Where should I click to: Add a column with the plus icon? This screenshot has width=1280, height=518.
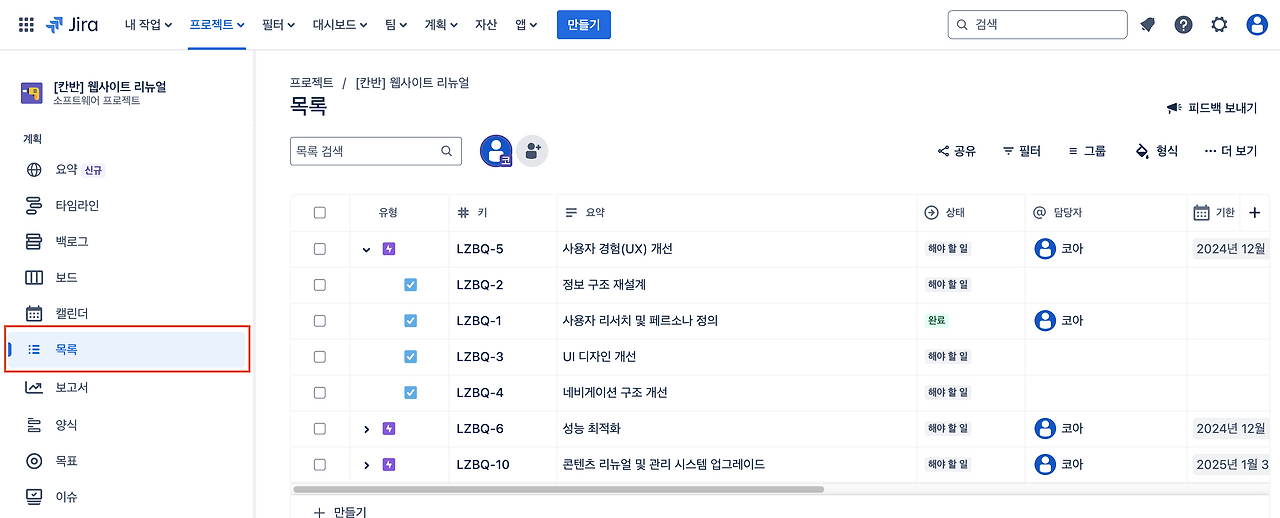[1255, 213]
